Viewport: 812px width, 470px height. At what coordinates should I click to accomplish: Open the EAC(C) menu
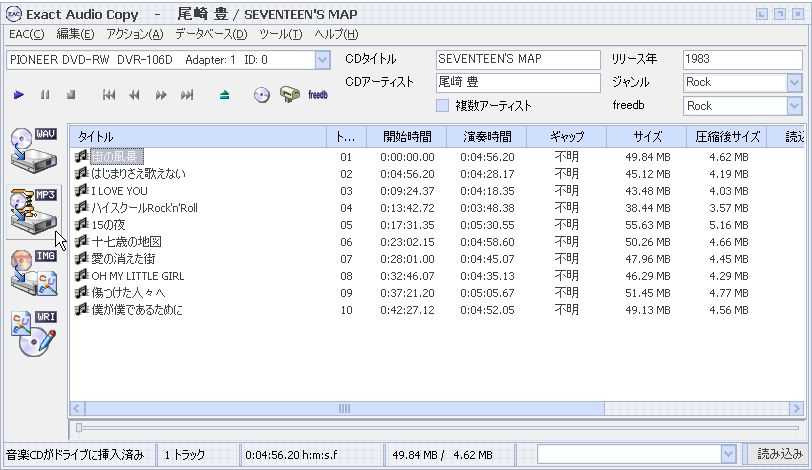coord(26,34)
